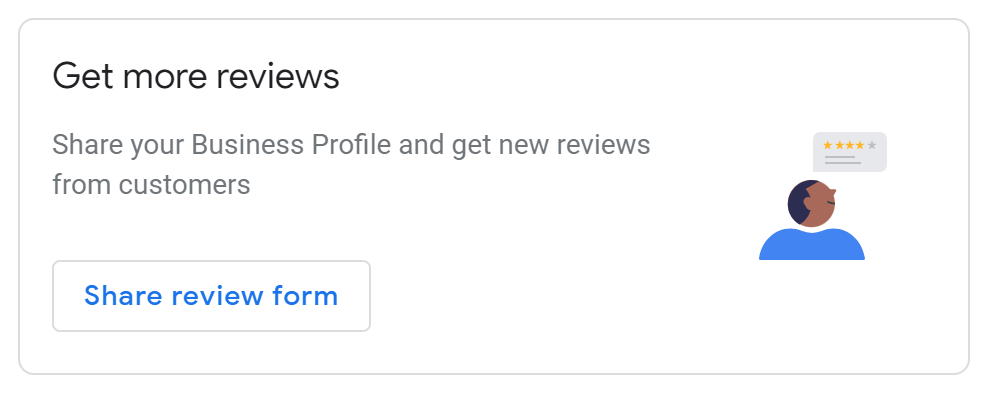The width and height of the screenshot is (1000, 402).
Task: Select the Get more reviews heading
Action: pyautogui.click(x=196, y=77)
